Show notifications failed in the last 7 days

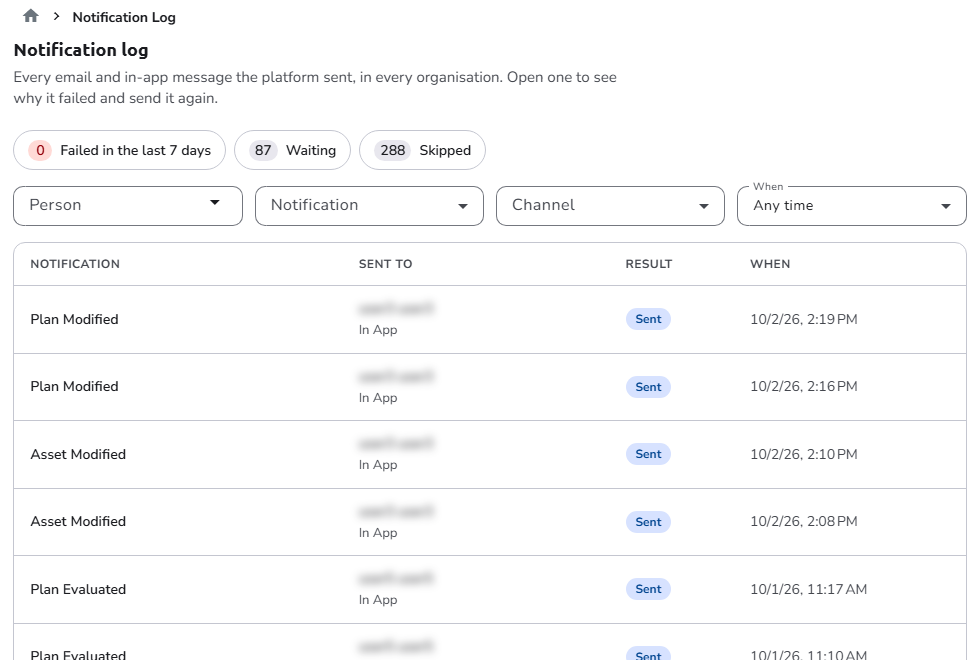coord(119,150)
